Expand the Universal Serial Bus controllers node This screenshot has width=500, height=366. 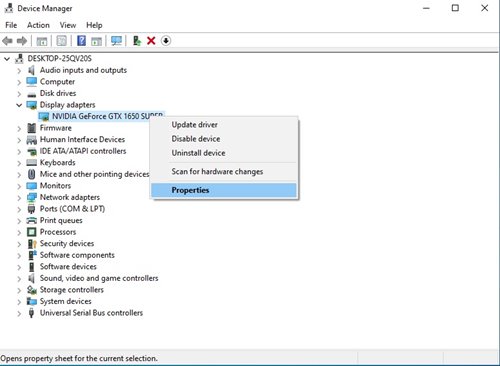click(x=19, y=313)
